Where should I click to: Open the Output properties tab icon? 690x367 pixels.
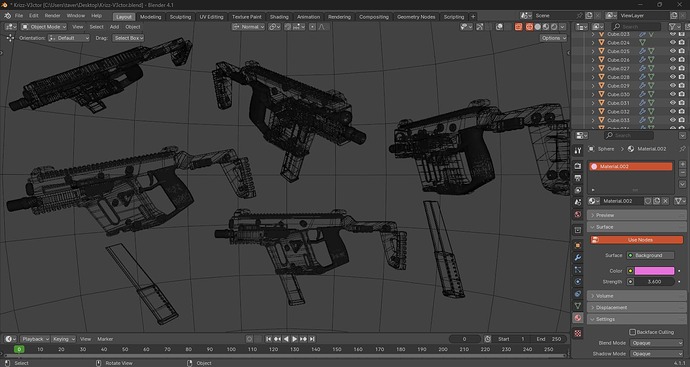pyautogui.click(x=578, y=178)
